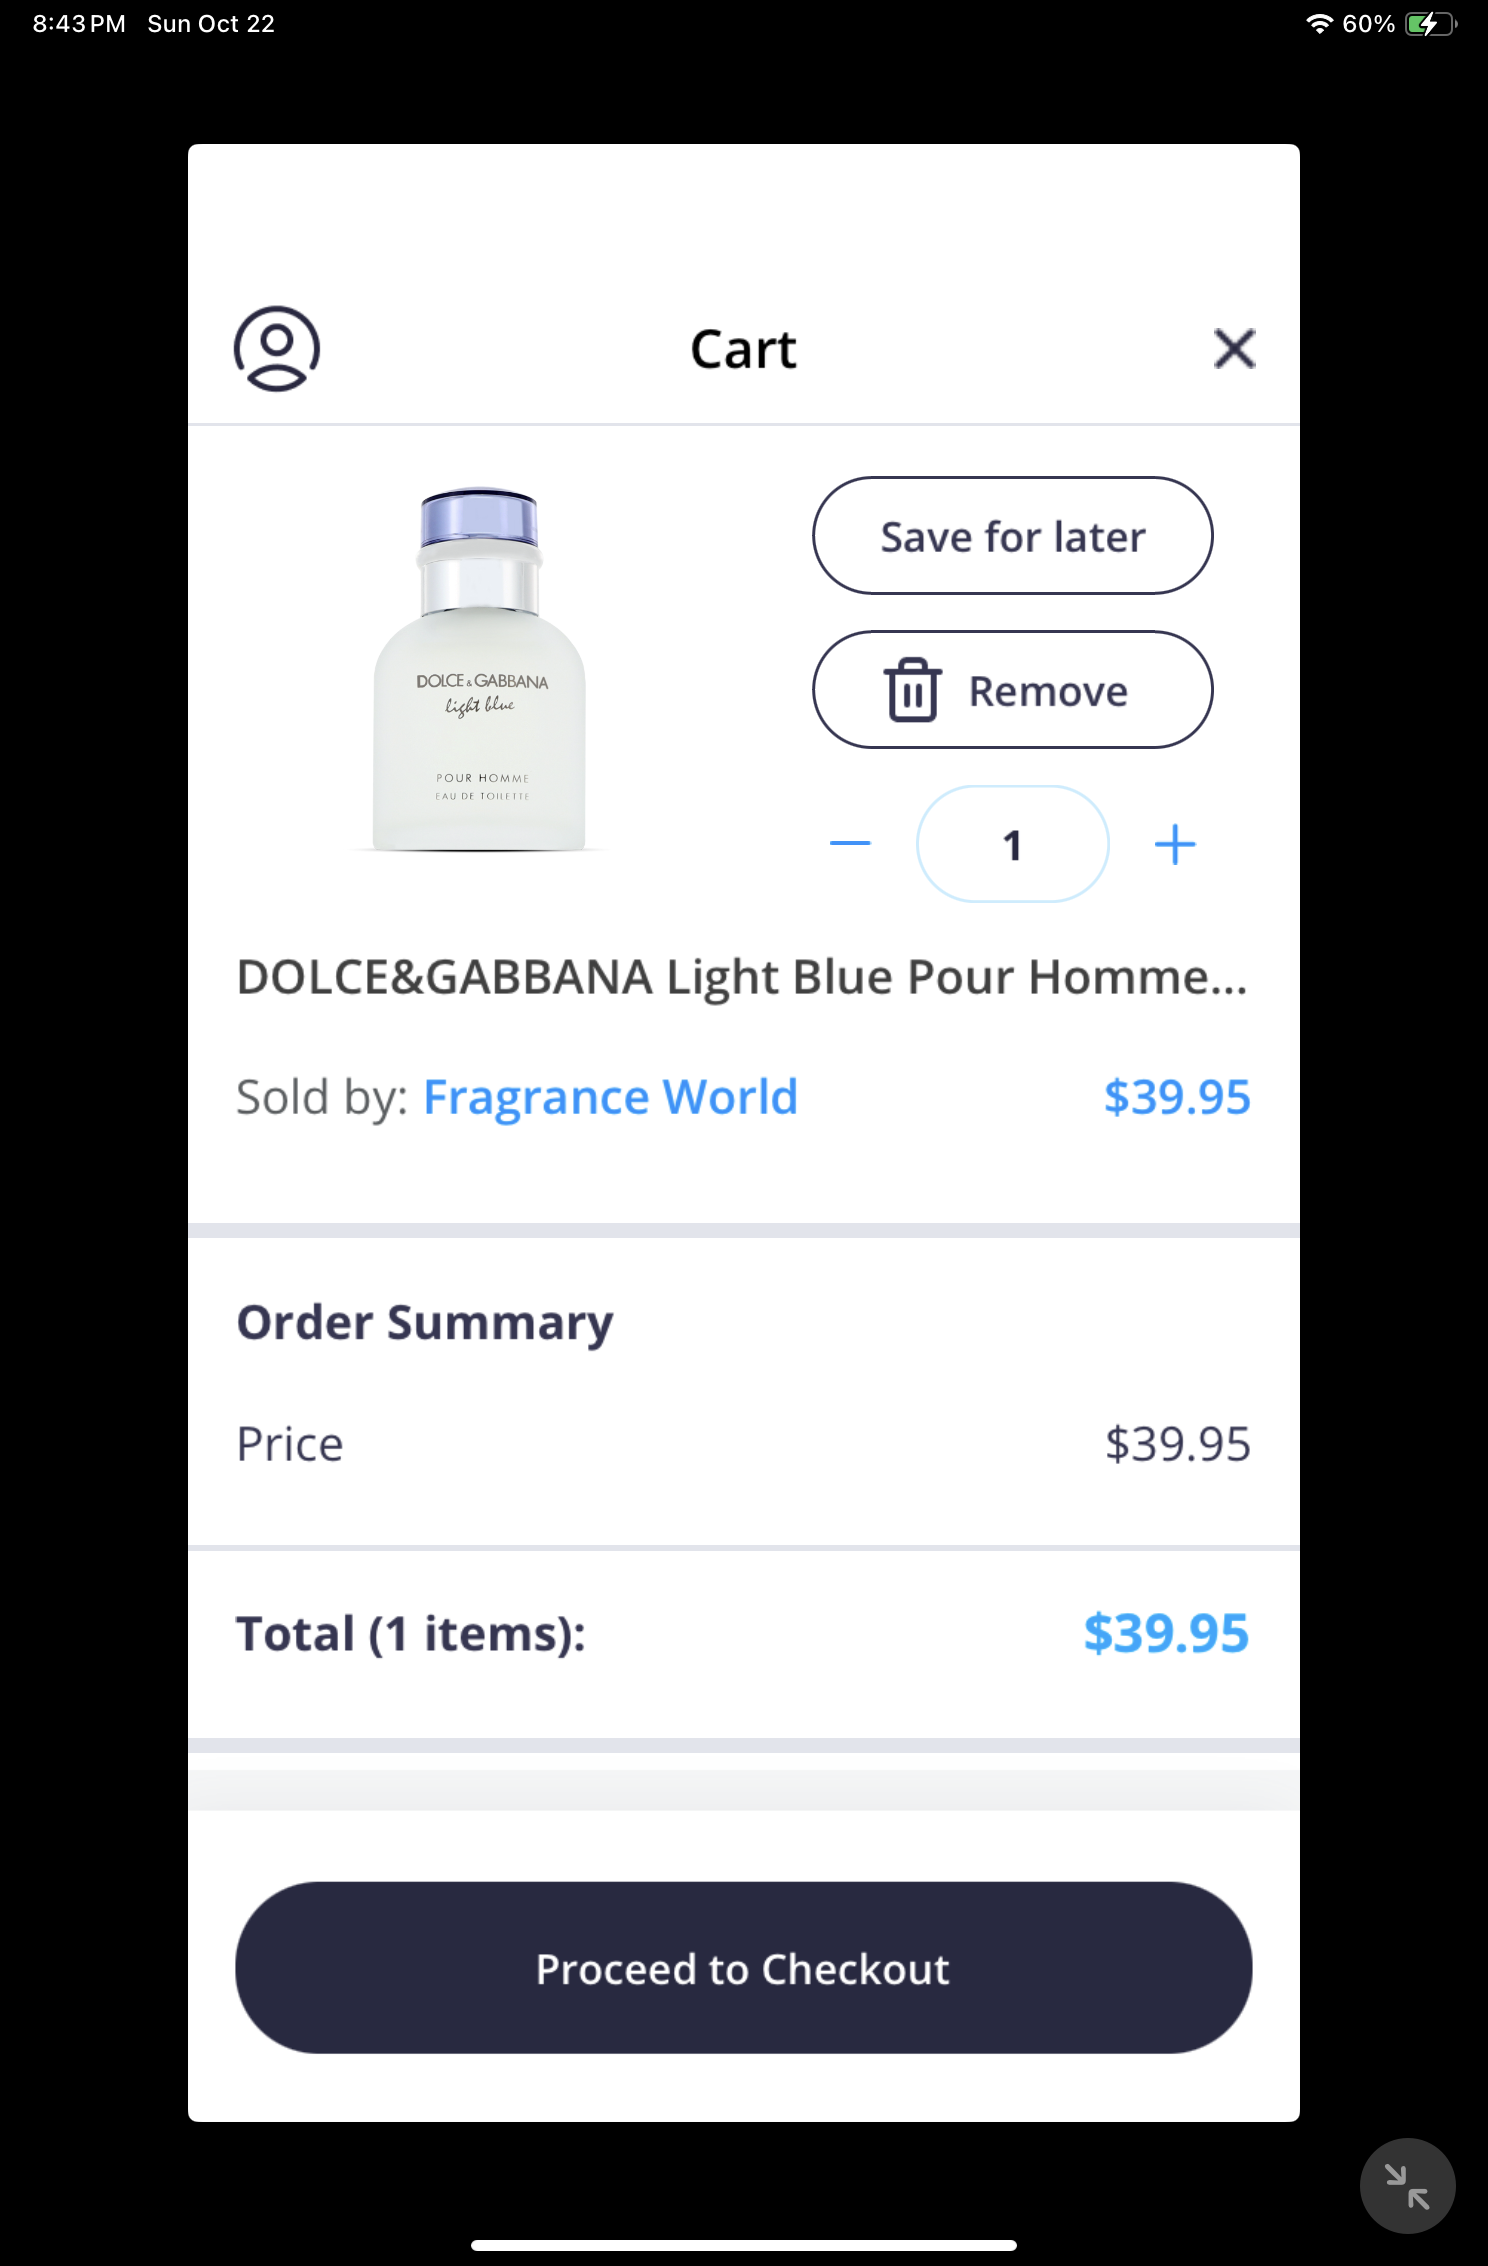
Task: Open the user profile icon
Action: pyautogui.click(x=277, y=349)
